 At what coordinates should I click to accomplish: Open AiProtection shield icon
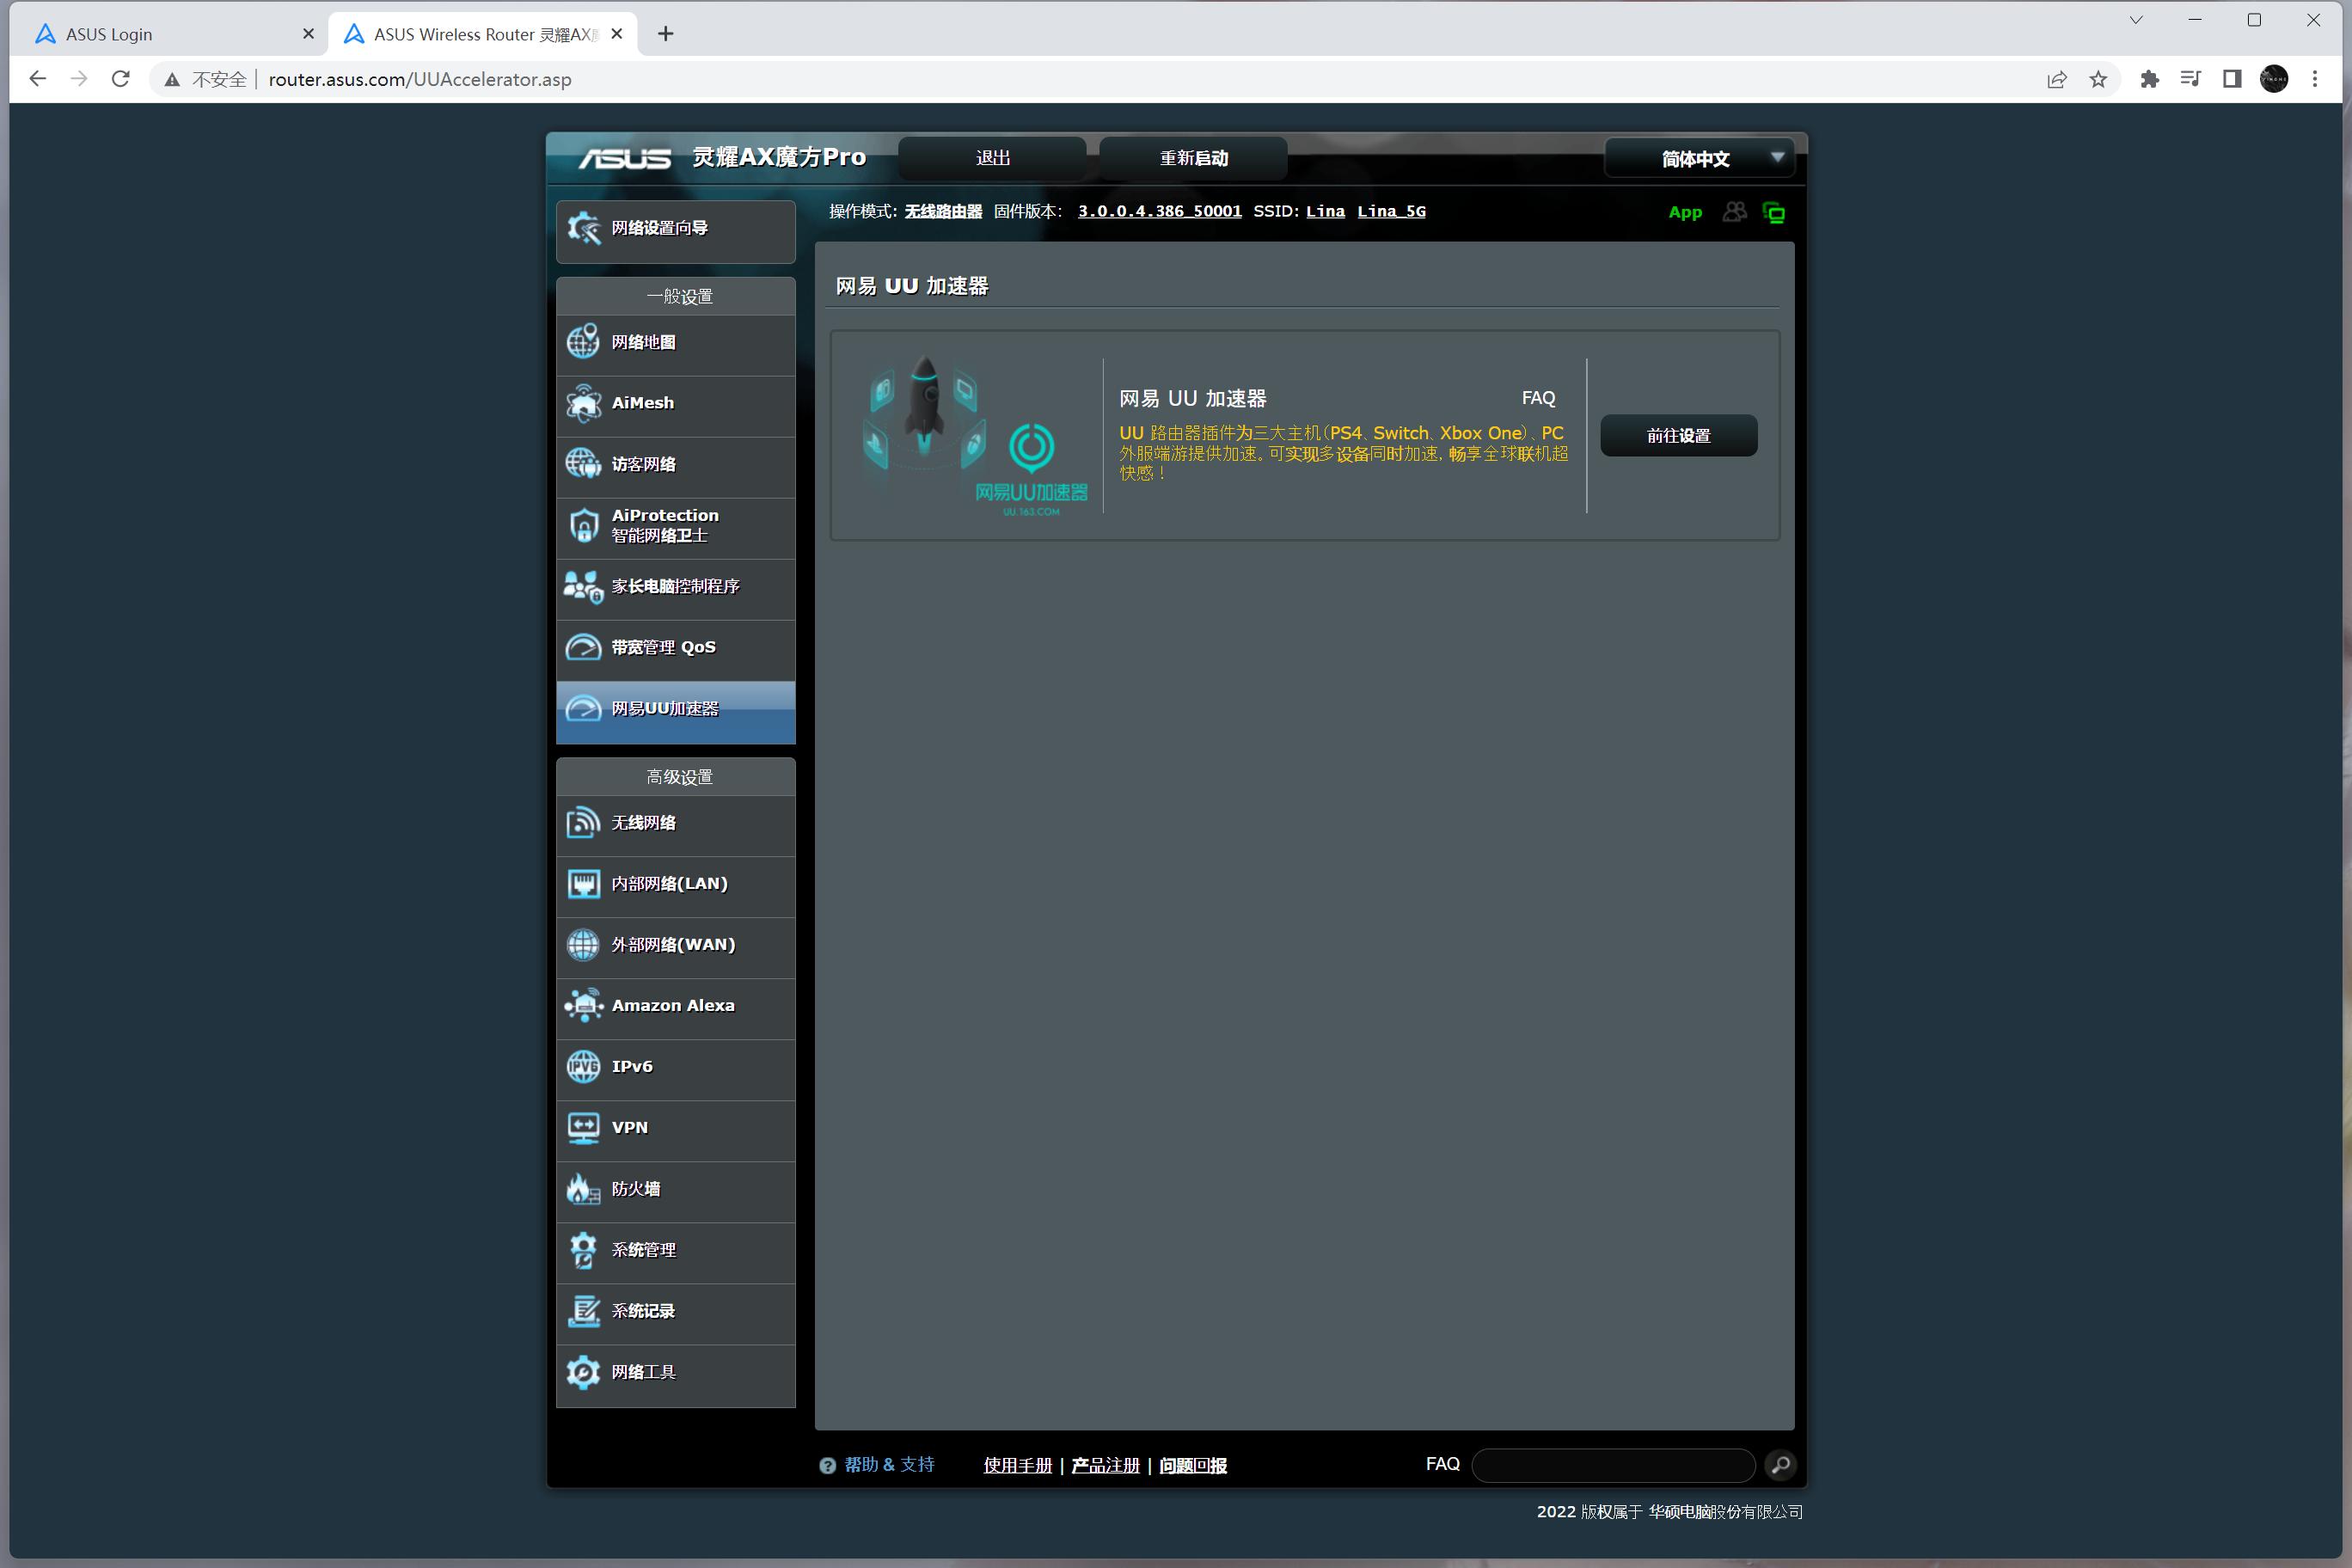(x=583, y=525)
